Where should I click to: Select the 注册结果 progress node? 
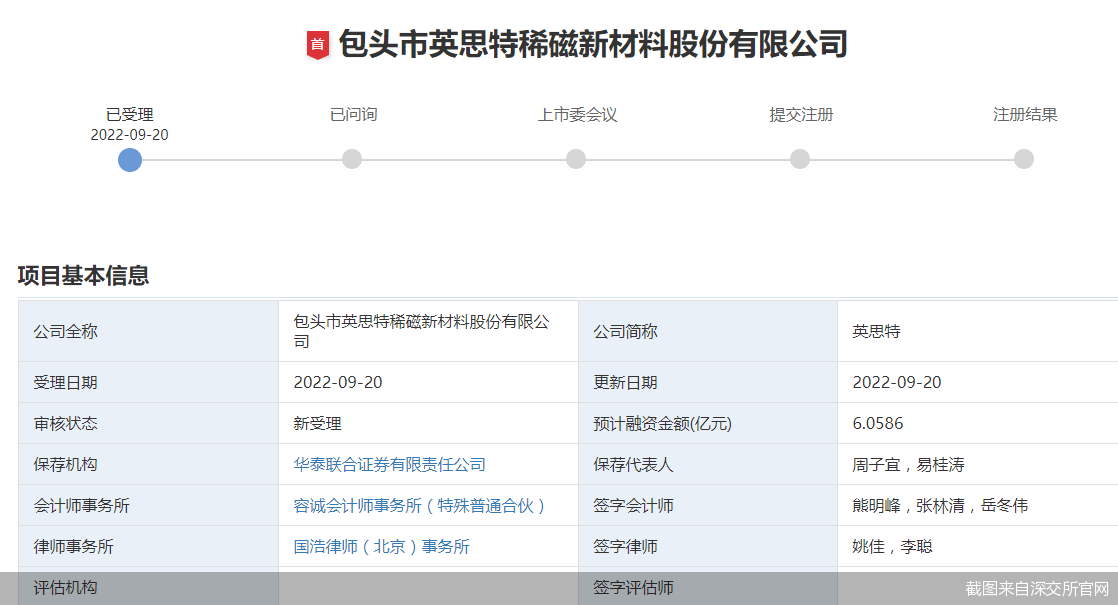coord(1024,159)
